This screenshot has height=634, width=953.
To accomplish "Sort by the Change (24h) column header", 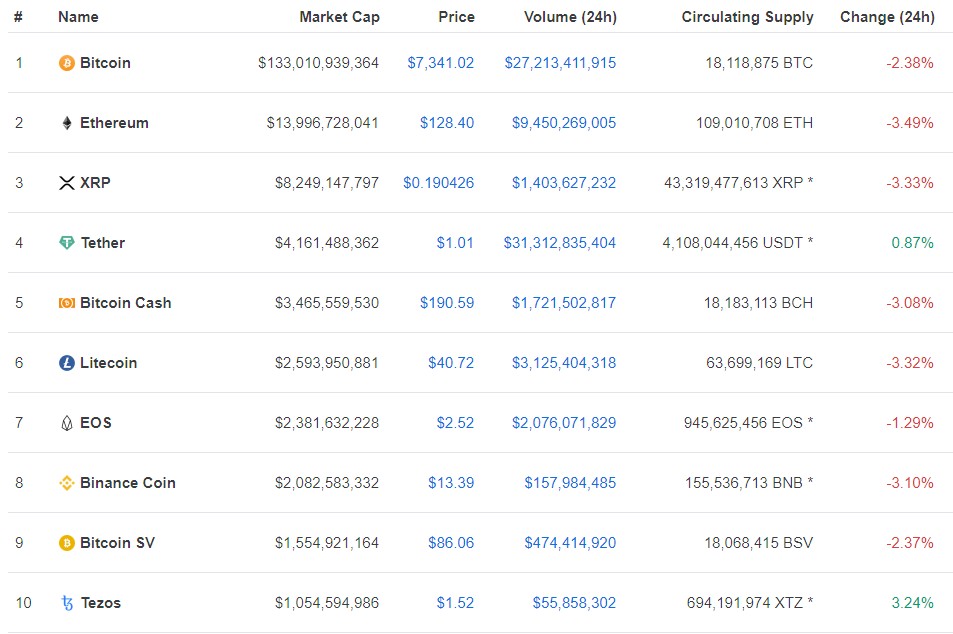I will (x=887, y=17).
